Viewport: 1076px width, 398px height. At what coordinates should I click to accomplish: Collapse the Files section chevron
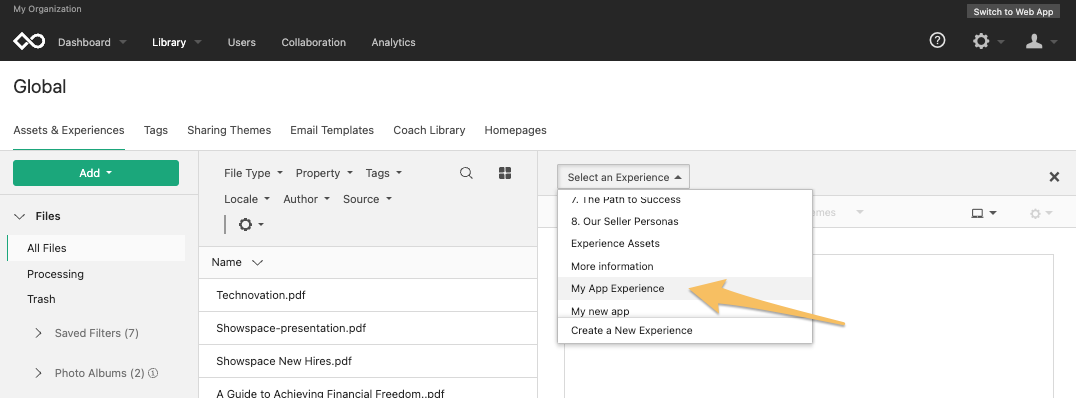coord(19,216)
